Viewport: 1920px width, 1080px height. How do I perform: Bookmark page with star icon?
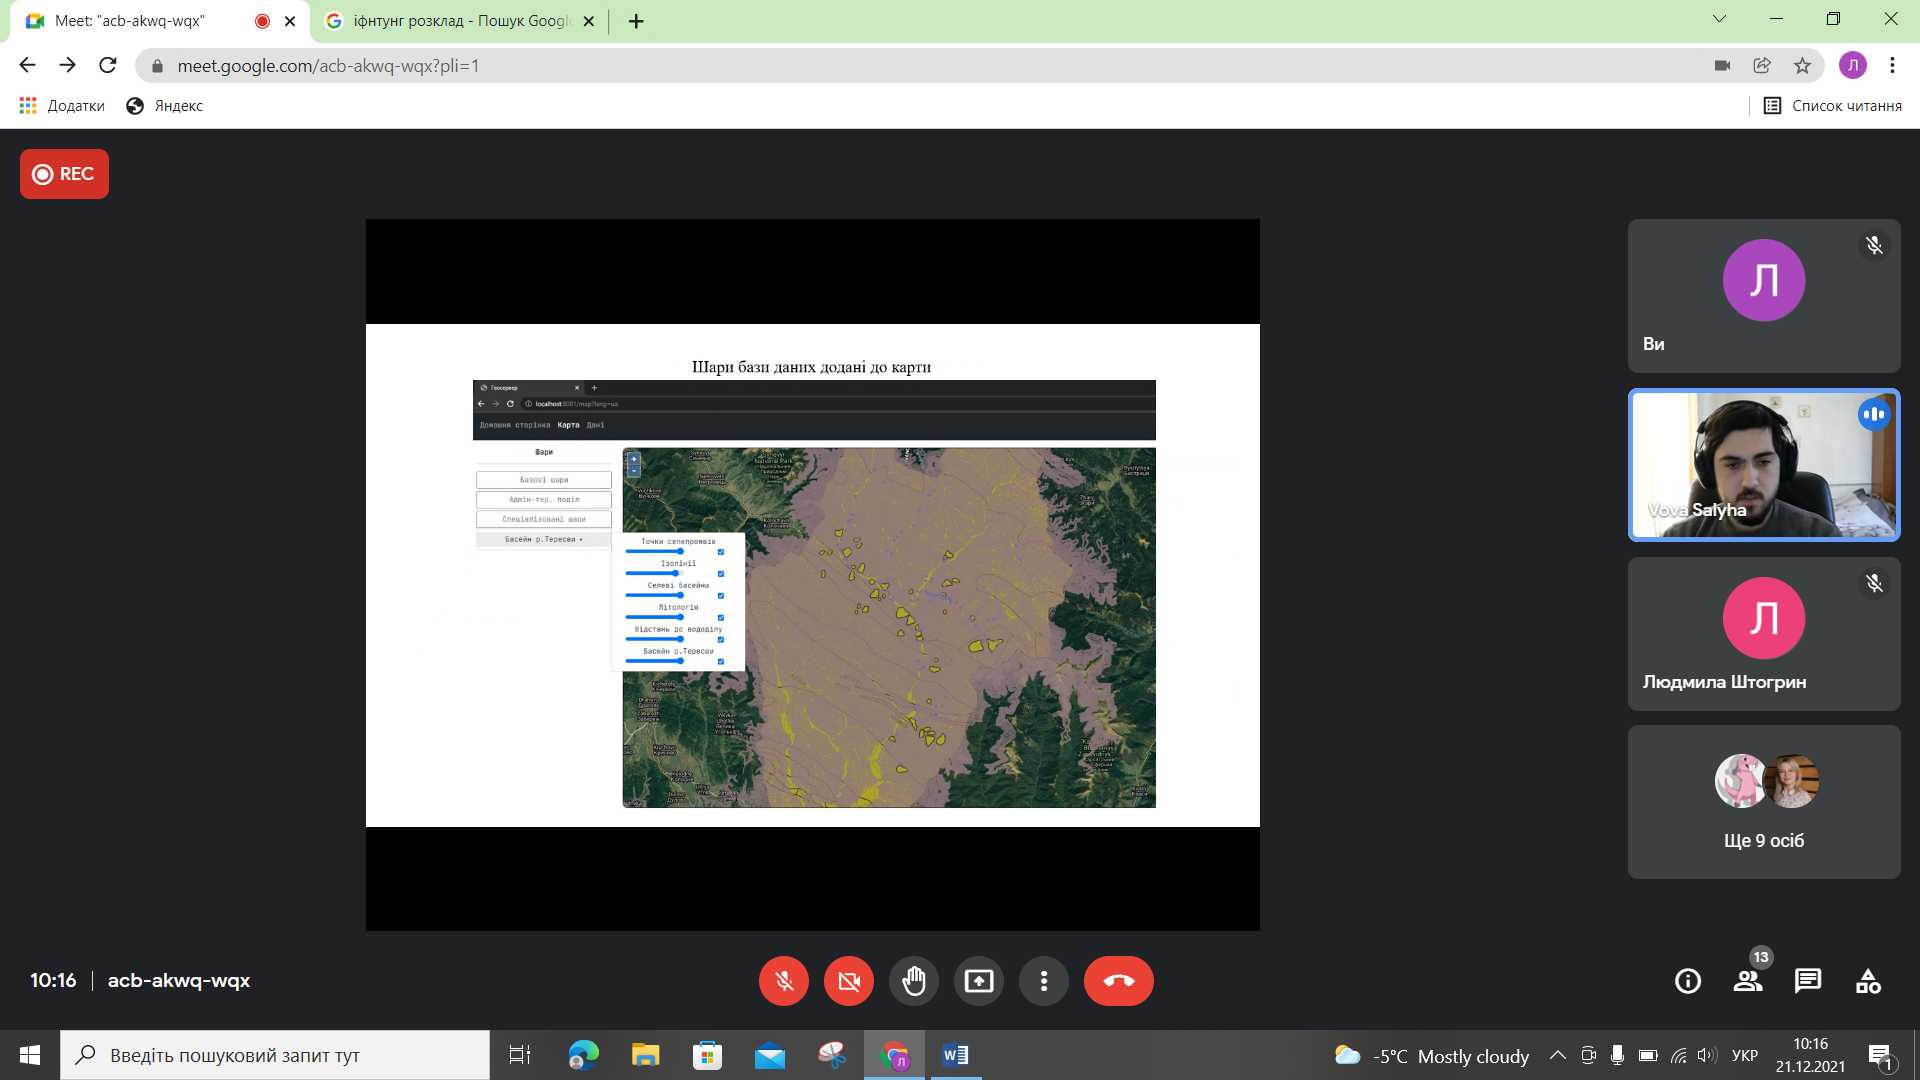pos(1802,66)
